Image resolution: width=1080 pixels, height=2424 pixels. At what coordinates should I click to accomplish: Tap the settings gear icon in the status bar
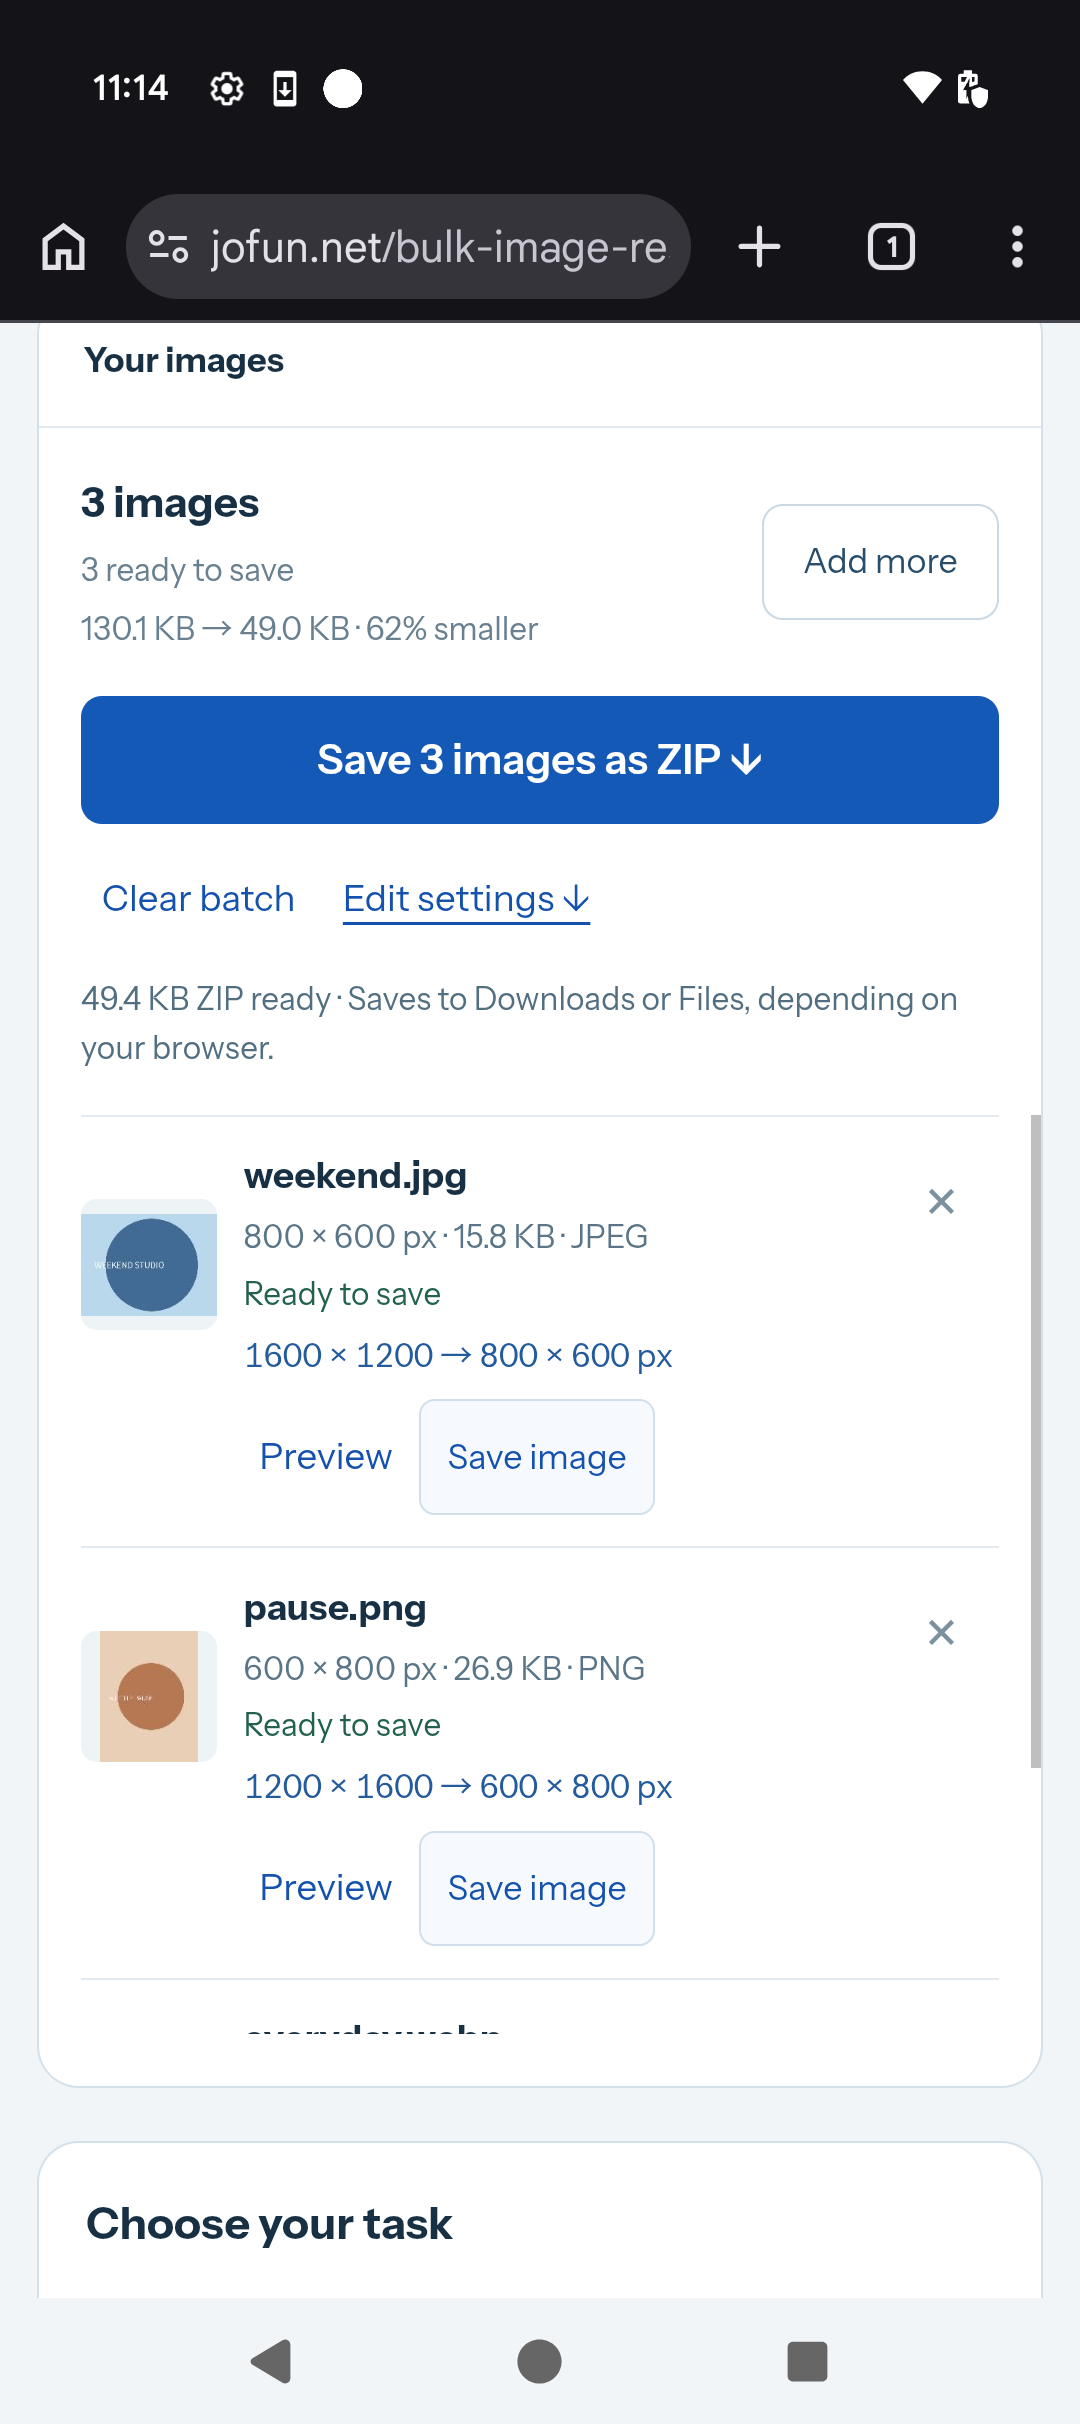[227, 89]
